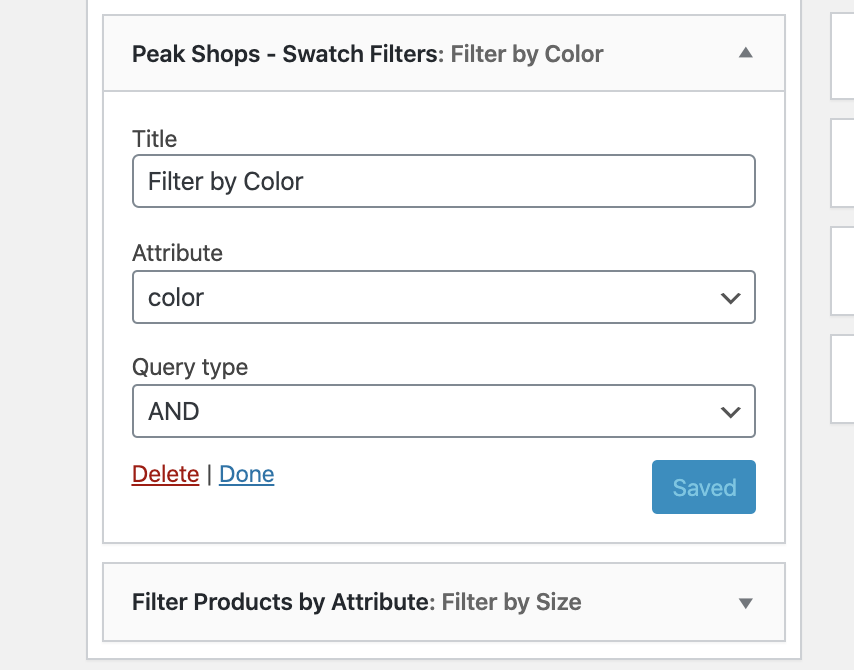
Task: Click the cut-off panel beside Peak Shops header
Action: (x=842, y=56)
